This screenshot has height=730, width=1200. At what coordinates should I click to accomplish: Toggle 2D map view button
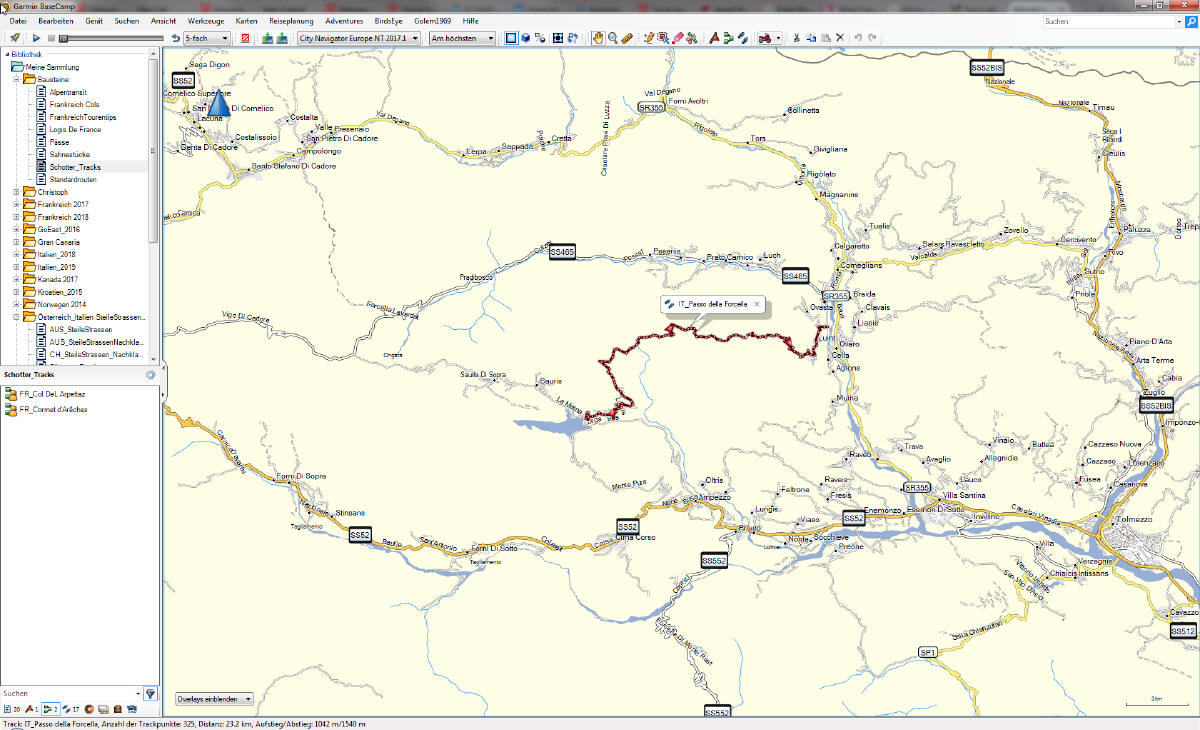[x=510, y=38]
